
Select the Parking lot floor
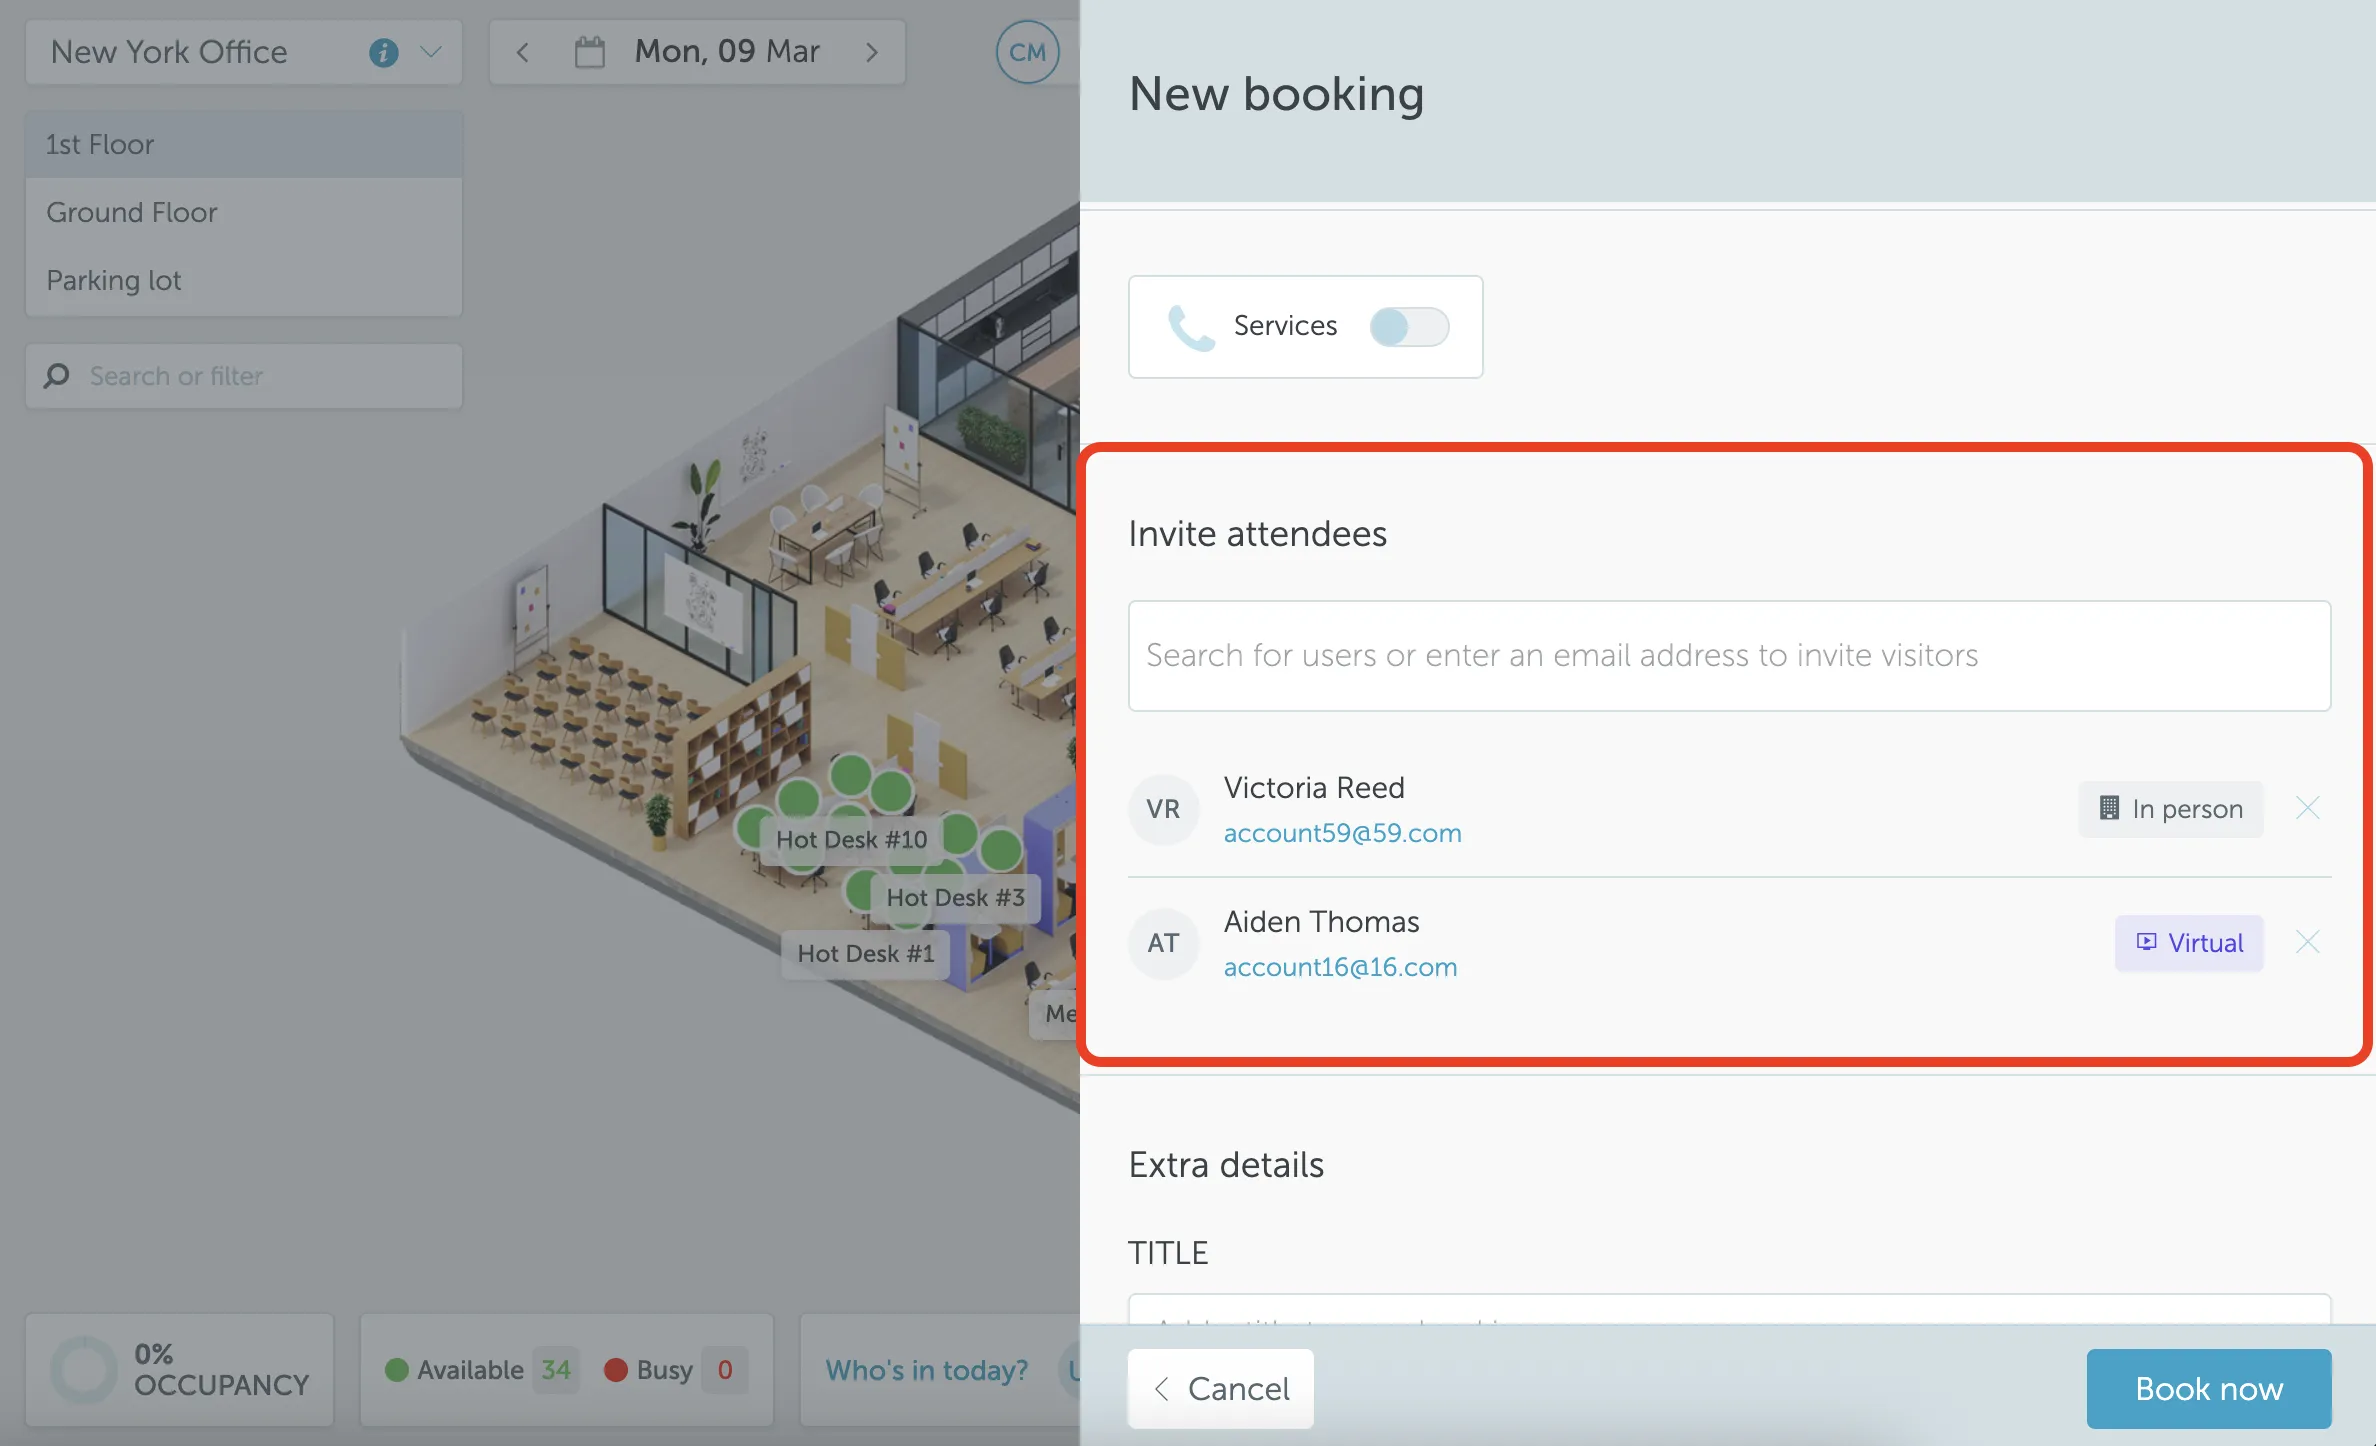point(114,280)
